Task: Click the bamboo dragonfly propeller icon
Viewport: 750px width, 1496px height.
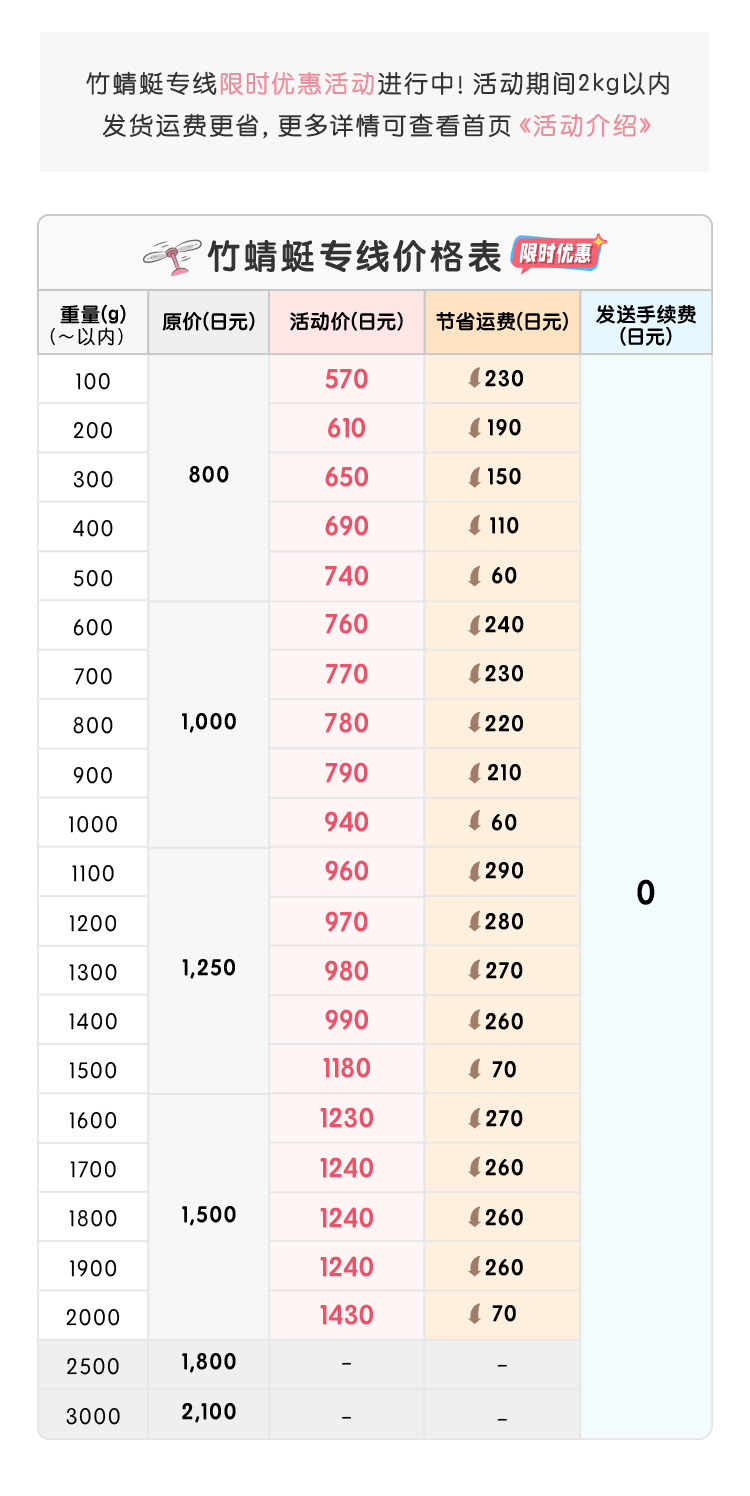Action: click(x=171, y=256)
